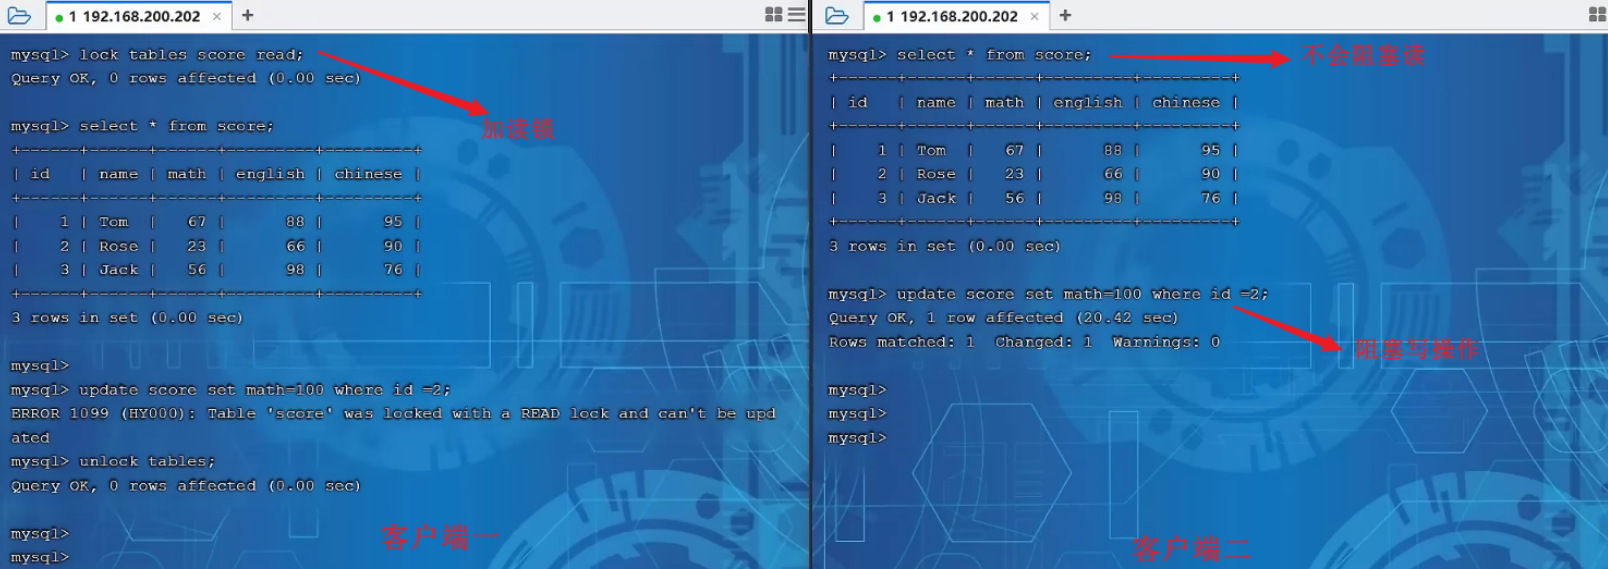Click the last mysql> prompt in left terminal
Screen dimensions: 1608x569
pos(40,557)
